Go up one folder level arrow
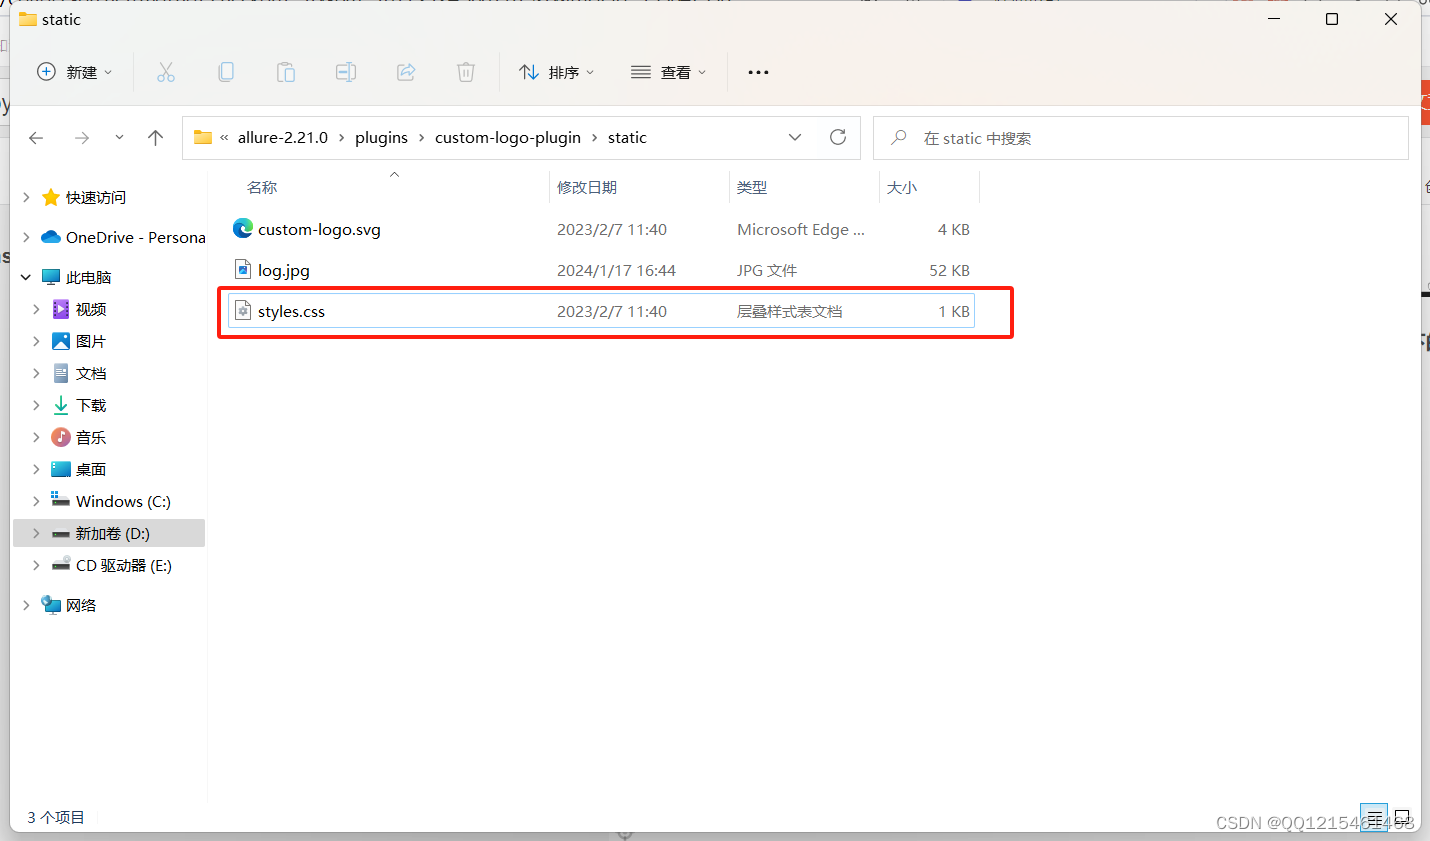Viewport: 1430px width, 841px height. (x=155, y=138)
